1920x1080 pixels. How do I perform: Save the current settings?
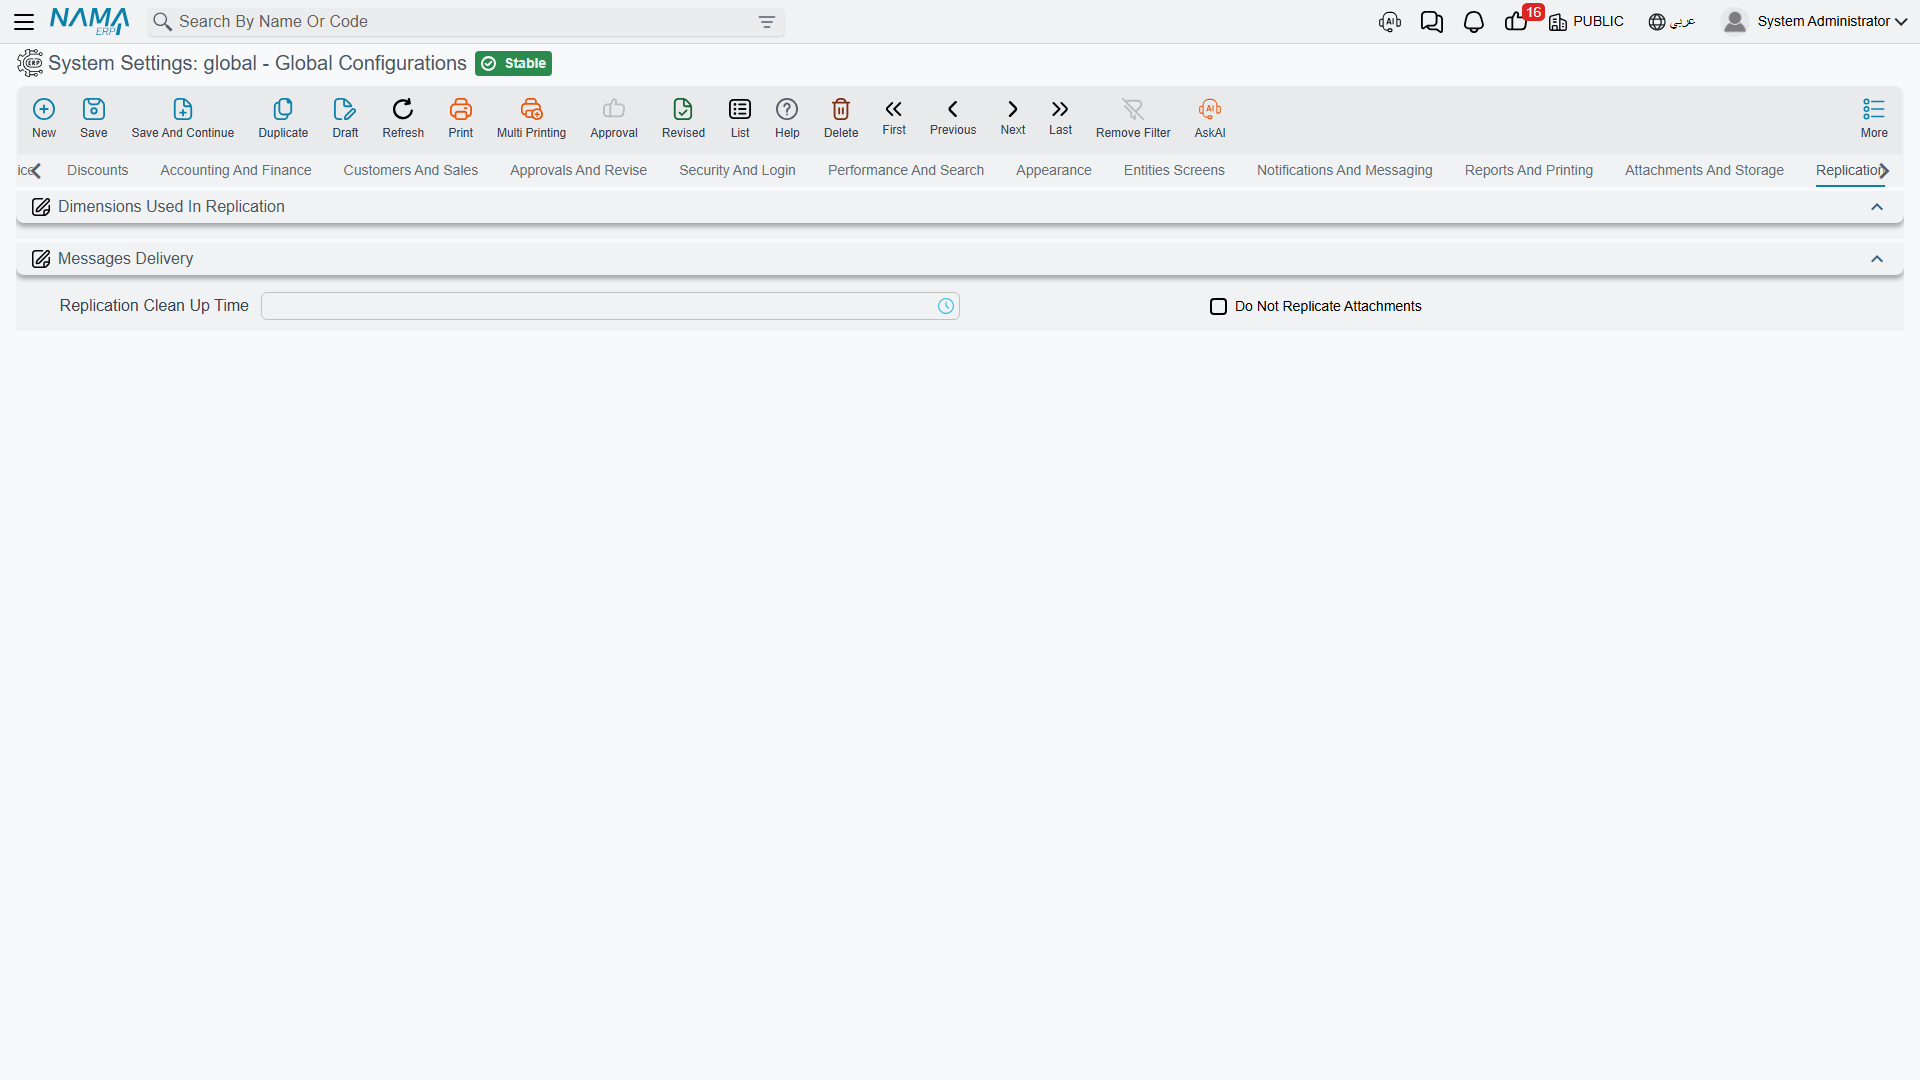coord(94,118)
